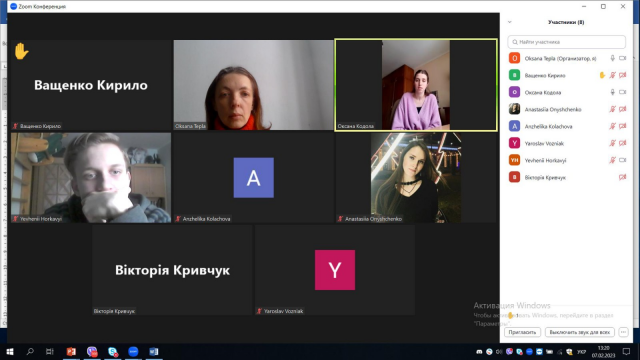Click the Найти участника search field

pos(567,42)
